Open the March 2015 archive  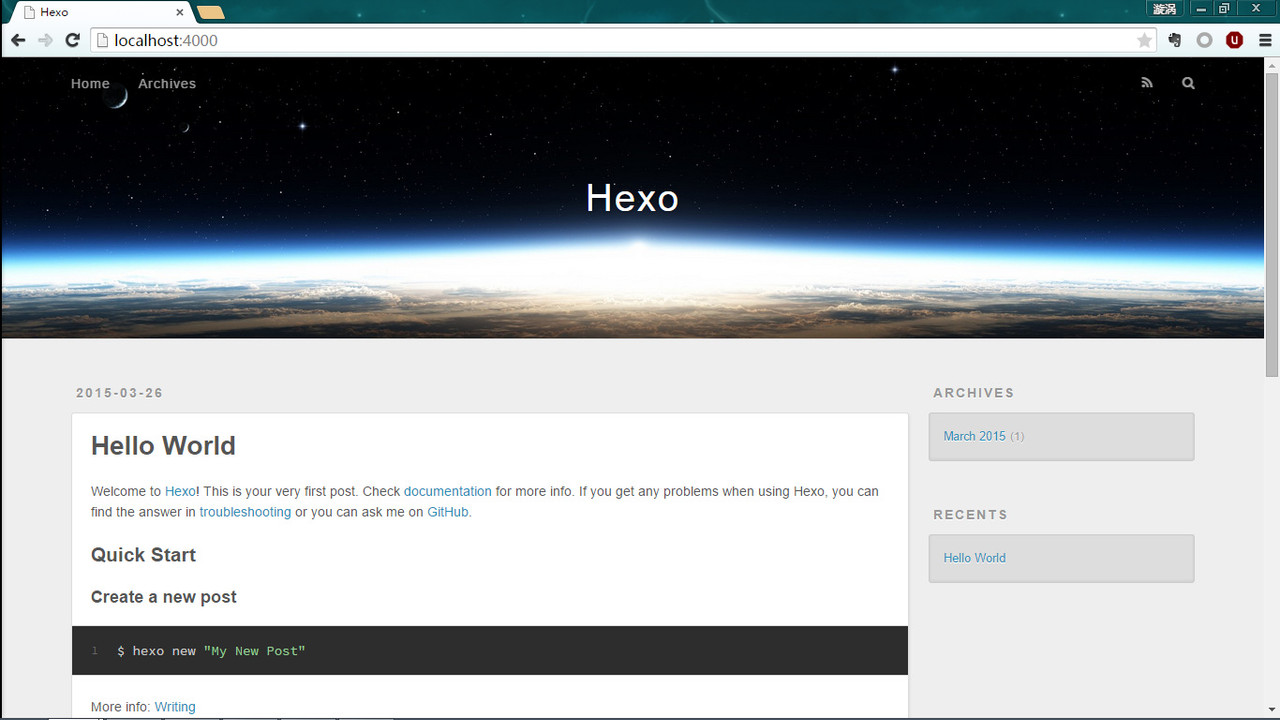[974, 436]
